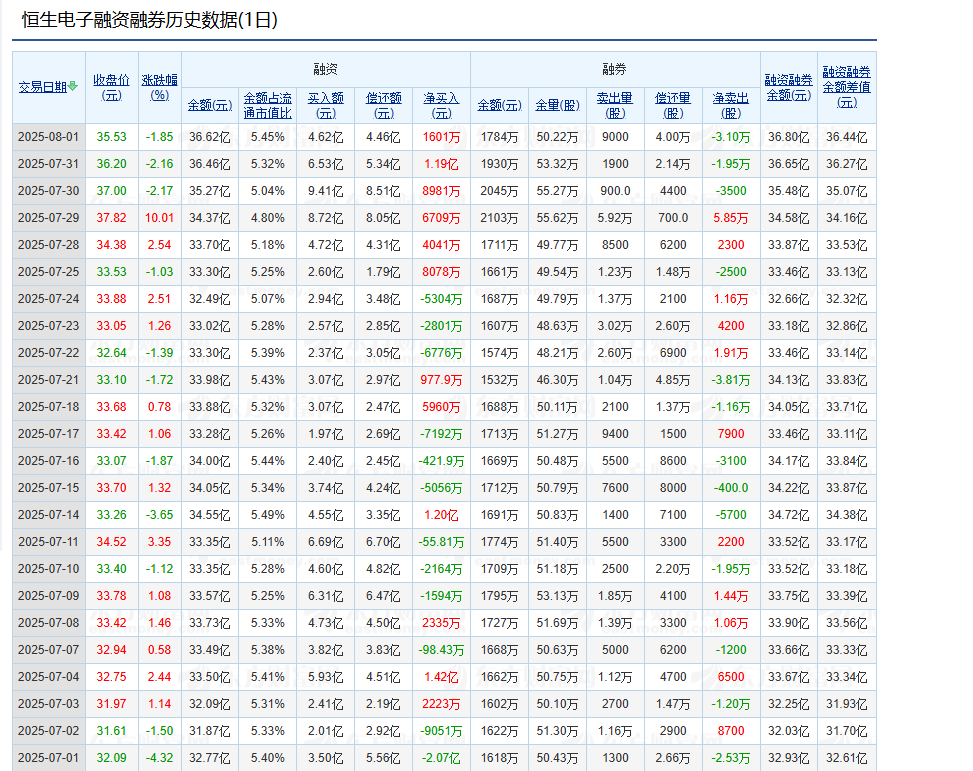The width and height of the screenshot is (973, 771).
Task: Click net buy value 1.19亿
Action: coord(441,164)
